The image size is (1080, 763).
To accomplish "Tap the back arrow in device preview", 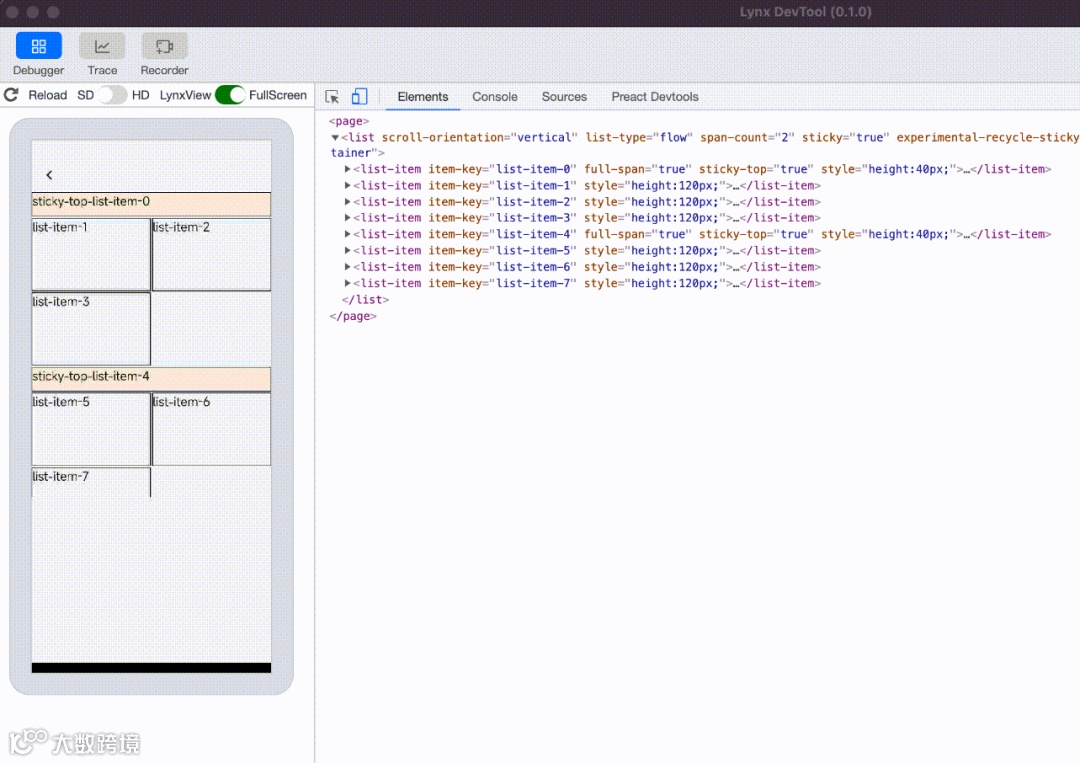I will (x=49, y=175).
